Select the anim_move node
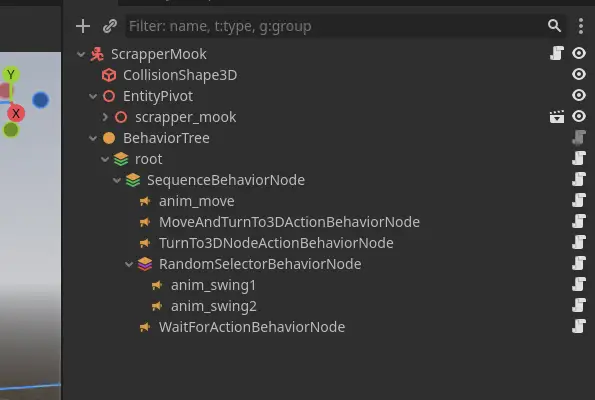 pos(197,201)
